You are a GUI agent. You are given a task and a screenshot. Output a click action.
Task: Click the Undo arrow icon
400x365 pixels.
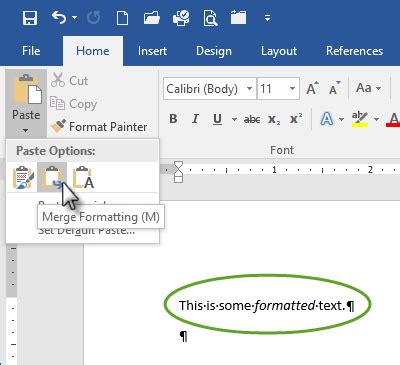[59, 17]
